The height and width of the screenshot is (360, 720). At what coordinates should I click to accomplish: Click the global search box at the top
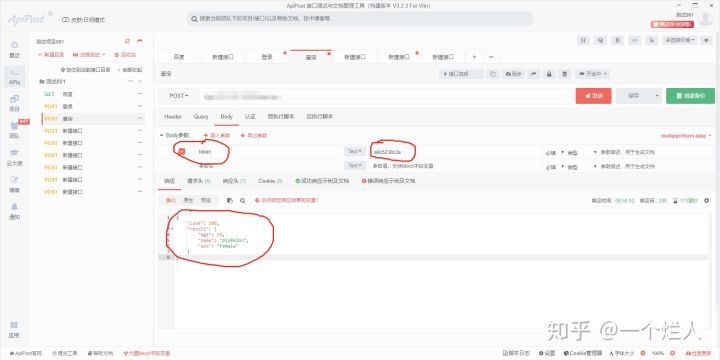pyautogui.click(x=360, y=19)
